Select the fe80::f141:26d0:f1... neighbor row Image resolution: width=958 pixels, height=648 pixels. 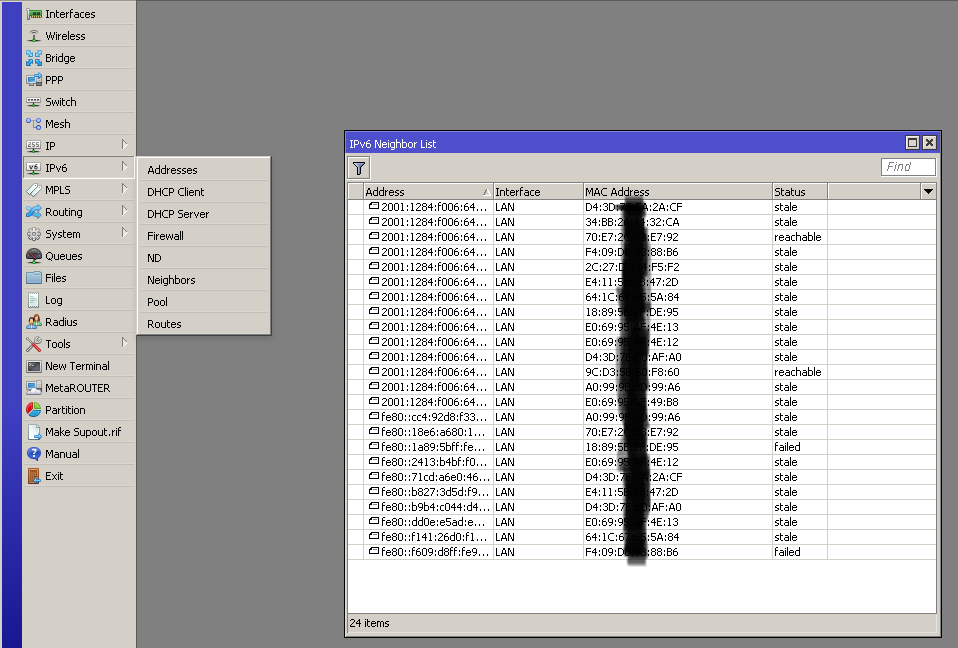coord(642,537)
